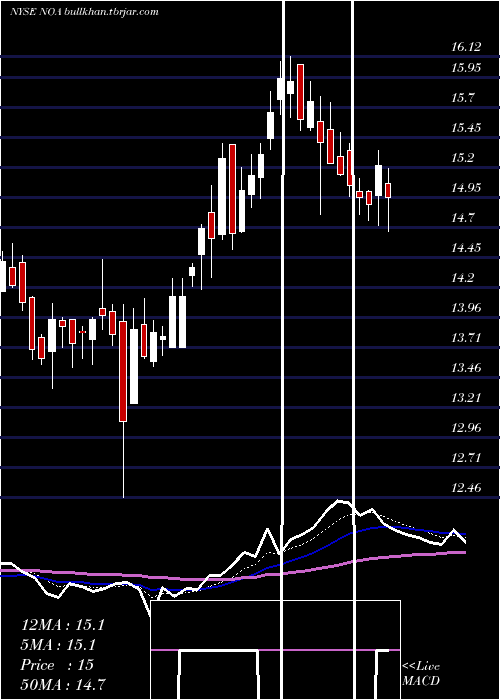The width and height of the screenshot is (500, 700).
Task: Click the 15.7 price axis label
Action: click(x=462, y=98)
